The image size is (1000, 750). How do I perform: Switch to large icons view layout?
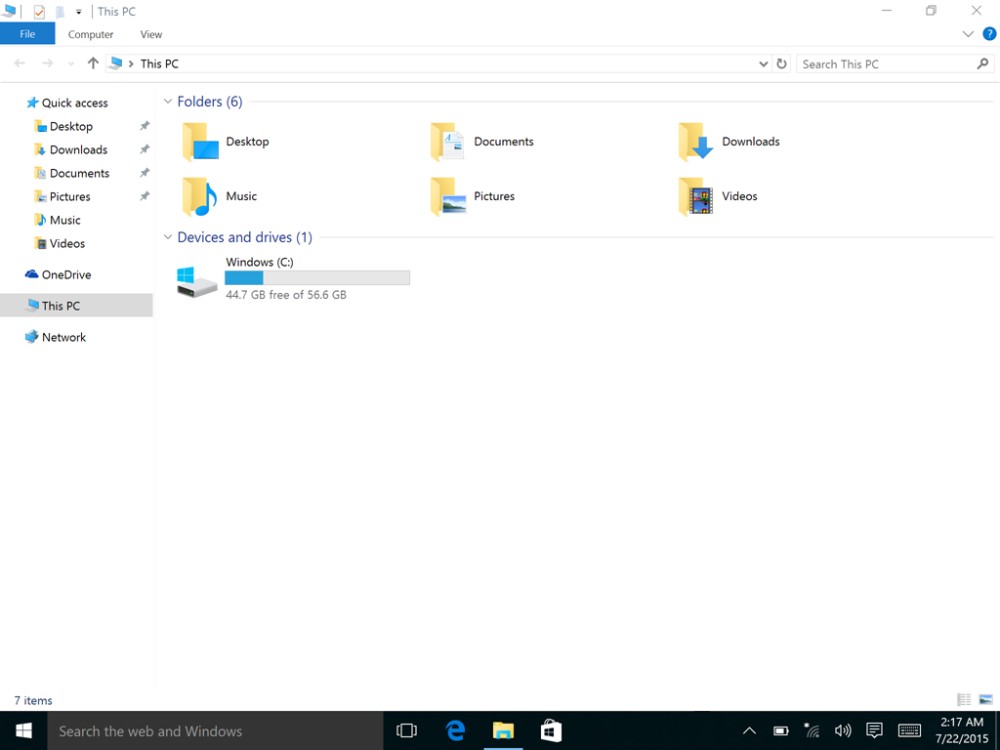pos(986,700)
